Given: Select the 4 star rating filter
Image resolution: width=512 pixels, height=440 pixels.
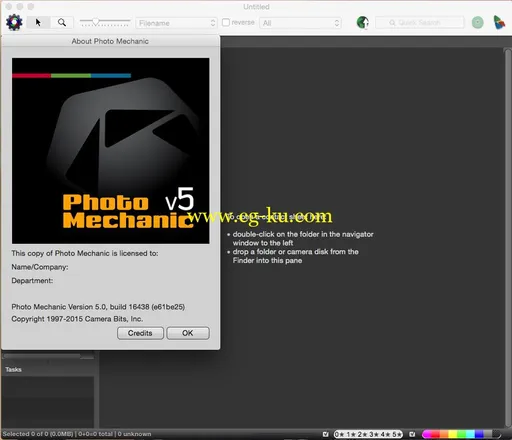Looking at the screenshot, I should [x=385, y=434].
